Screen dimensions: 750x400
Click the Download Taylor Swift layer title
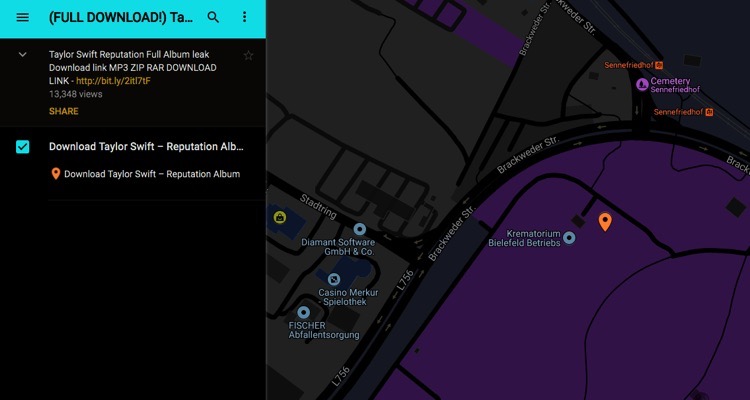[x=146, y=147]
